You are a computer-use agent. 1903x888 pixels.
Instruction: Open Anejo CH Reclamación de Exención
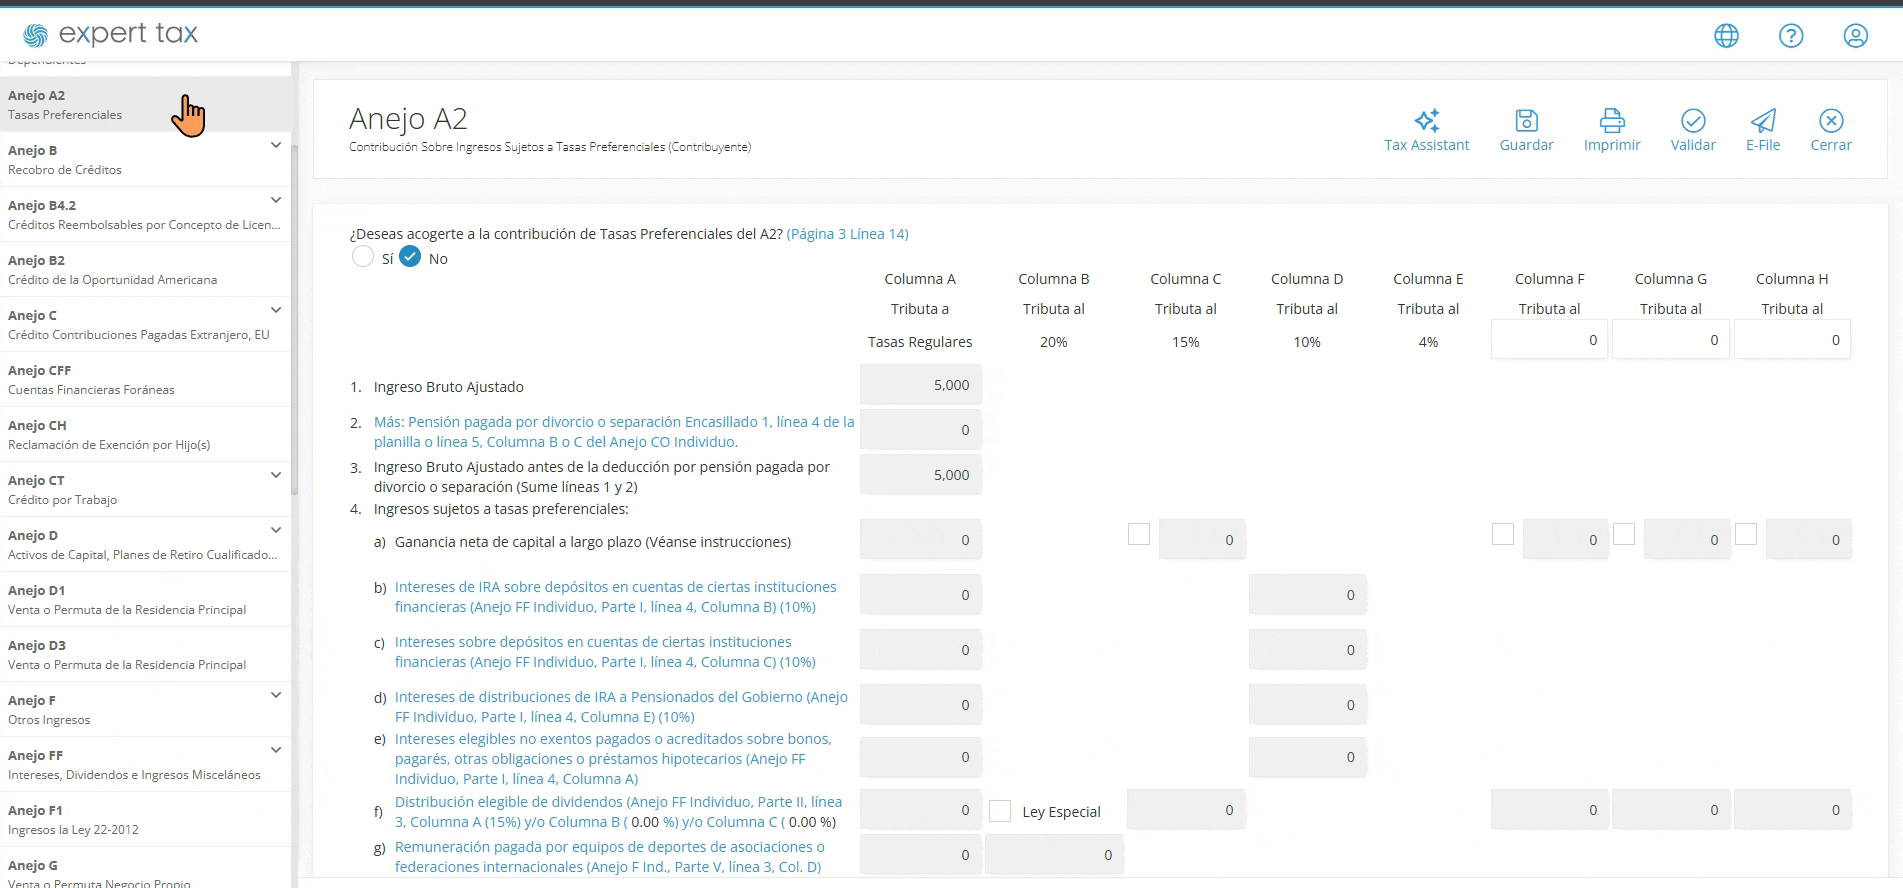(x=145, y=434)
